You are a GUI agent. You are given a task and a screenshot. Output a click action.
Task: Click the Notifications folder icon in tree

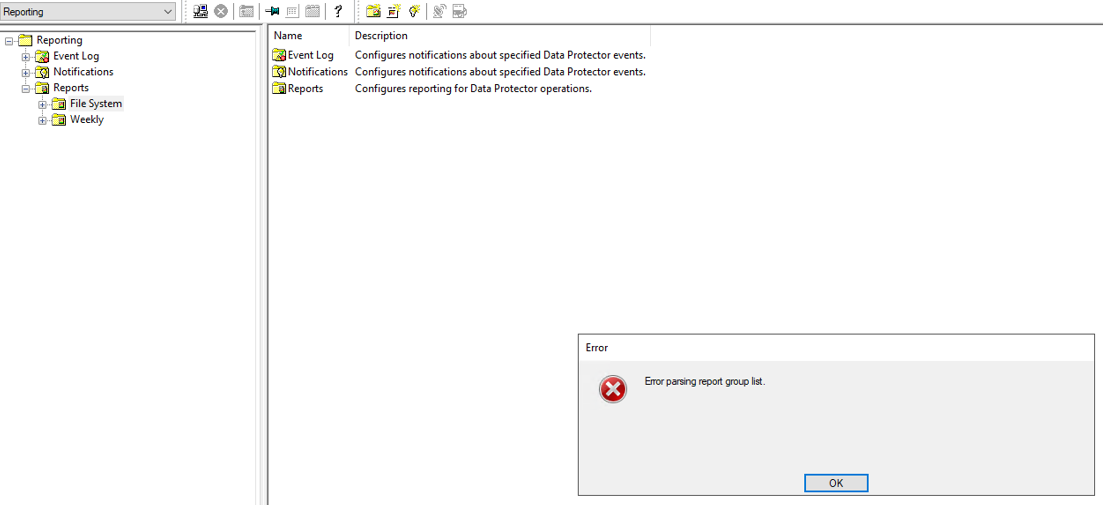42,72
